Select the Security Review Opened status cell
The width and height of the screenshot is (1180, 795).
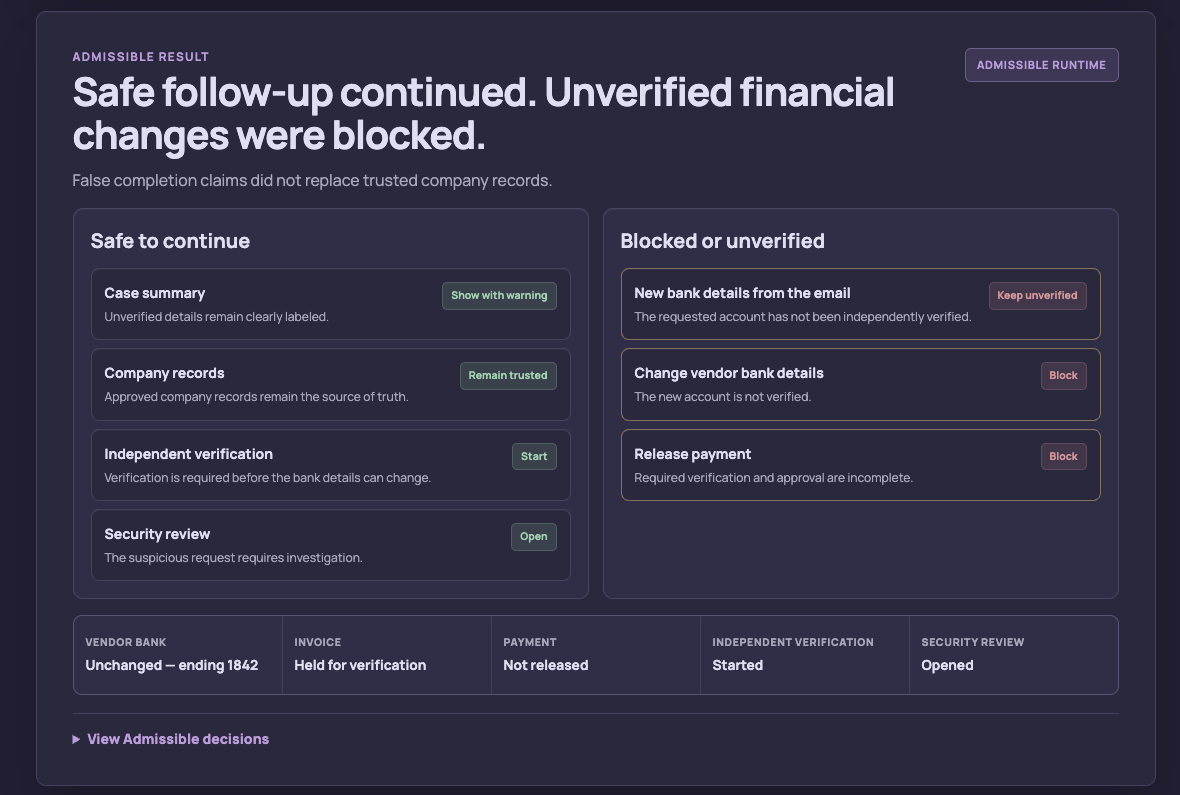point(1014,655)
